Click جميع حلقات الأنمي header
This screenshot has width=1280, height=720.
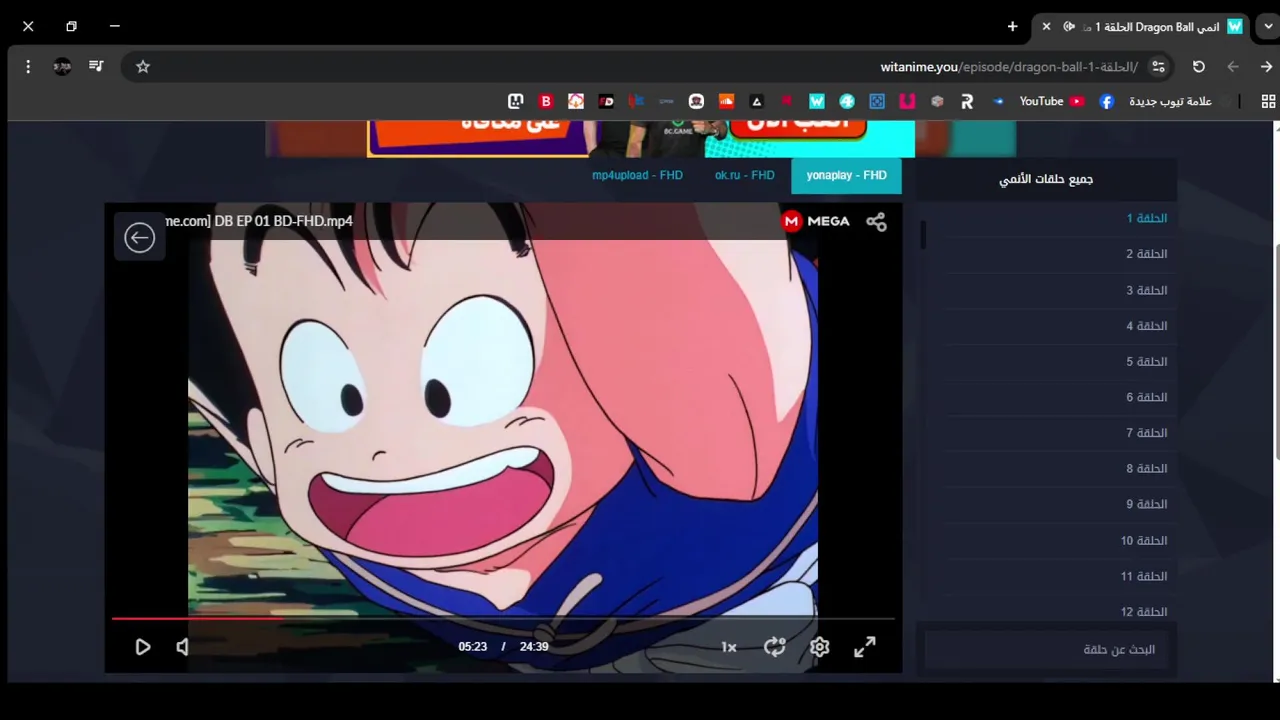click(1046, 180)
